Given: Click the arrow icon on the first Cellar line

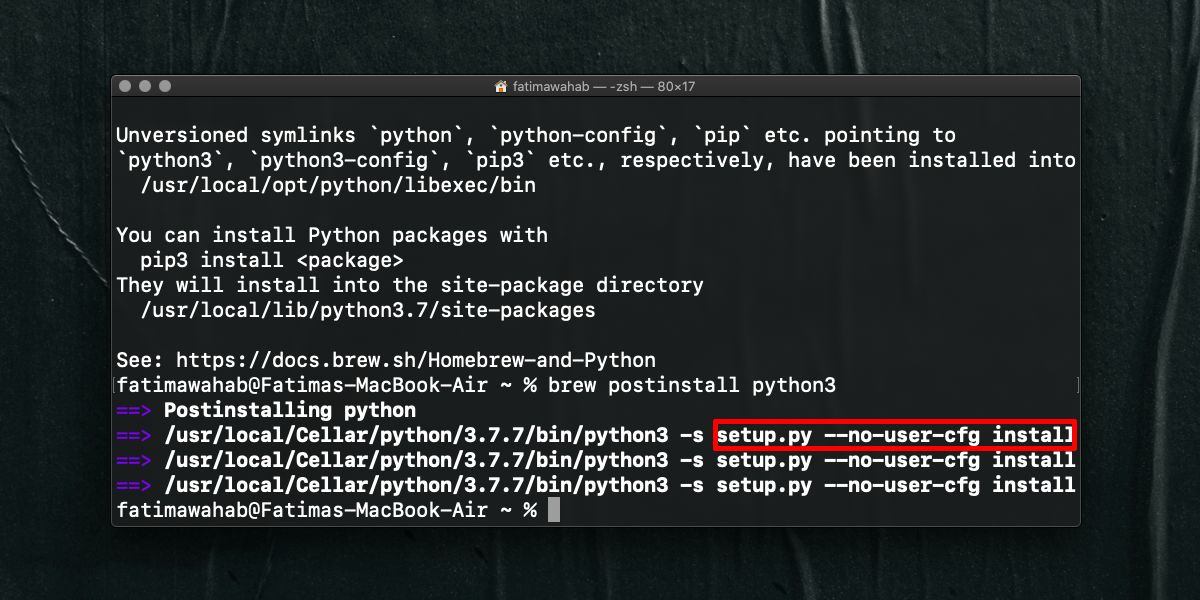Looking at the screenshot, I should [131, 435].
